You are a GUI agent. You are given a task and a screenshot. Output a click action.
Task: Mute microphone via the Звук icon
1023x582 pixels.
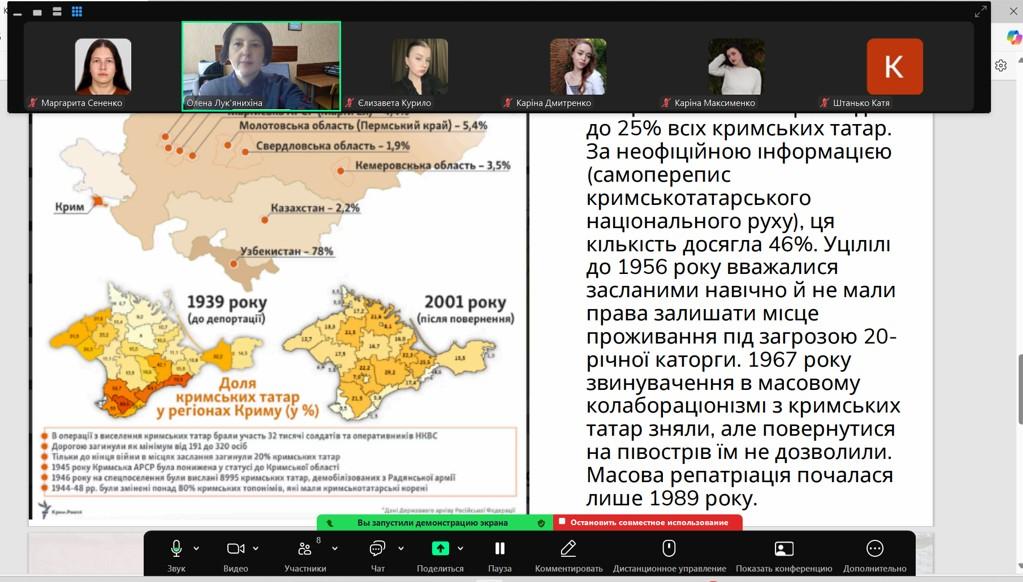tap(176, 549)
